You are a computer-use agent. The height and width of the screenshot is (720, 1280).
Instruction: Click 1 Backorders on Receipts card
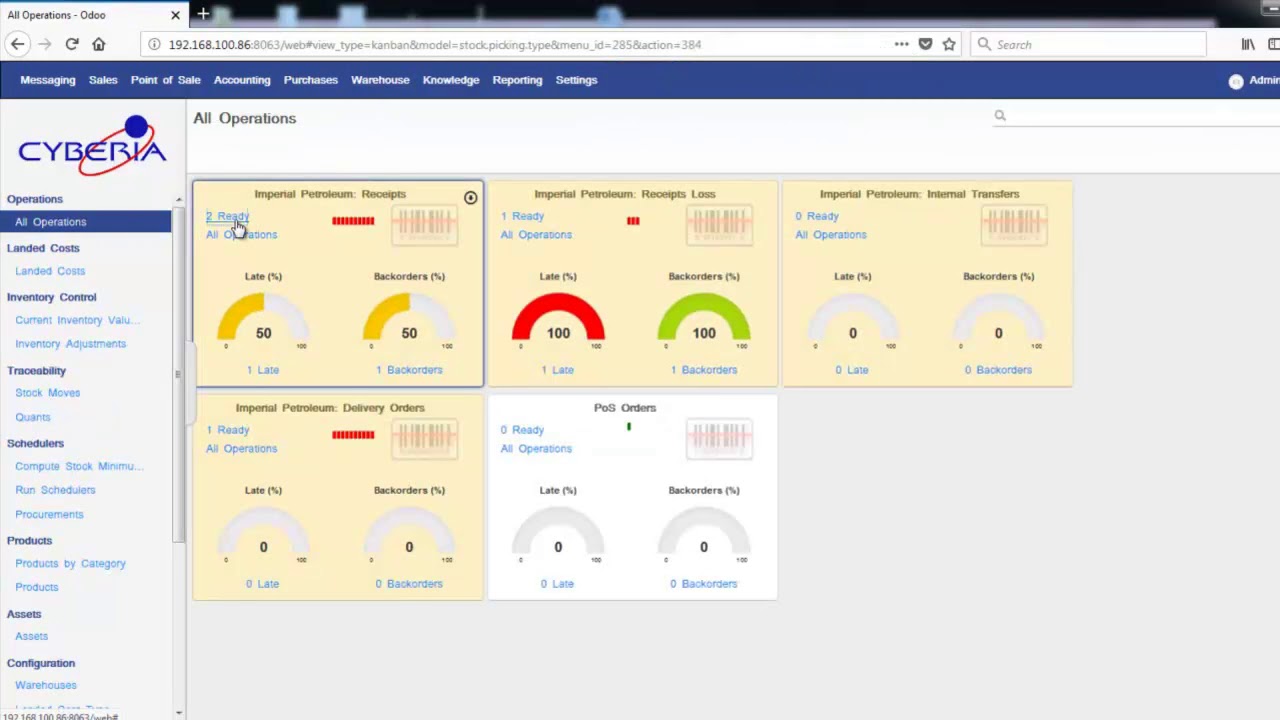[x=409, y=370]
